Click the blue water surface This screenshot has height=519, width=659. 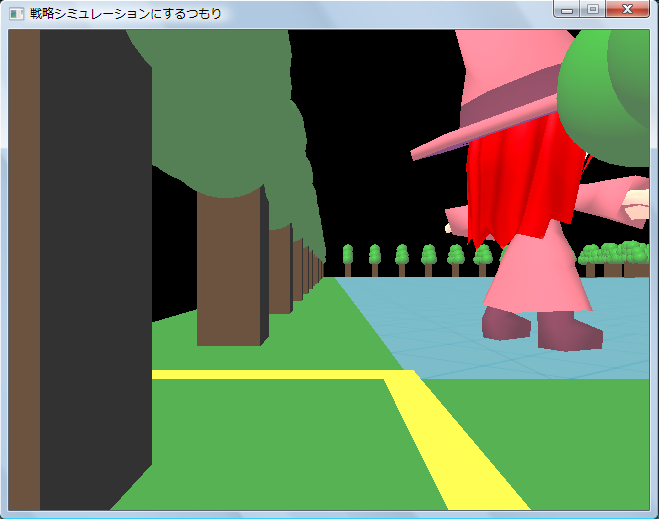pyautogui.click(x=420, y=320)
